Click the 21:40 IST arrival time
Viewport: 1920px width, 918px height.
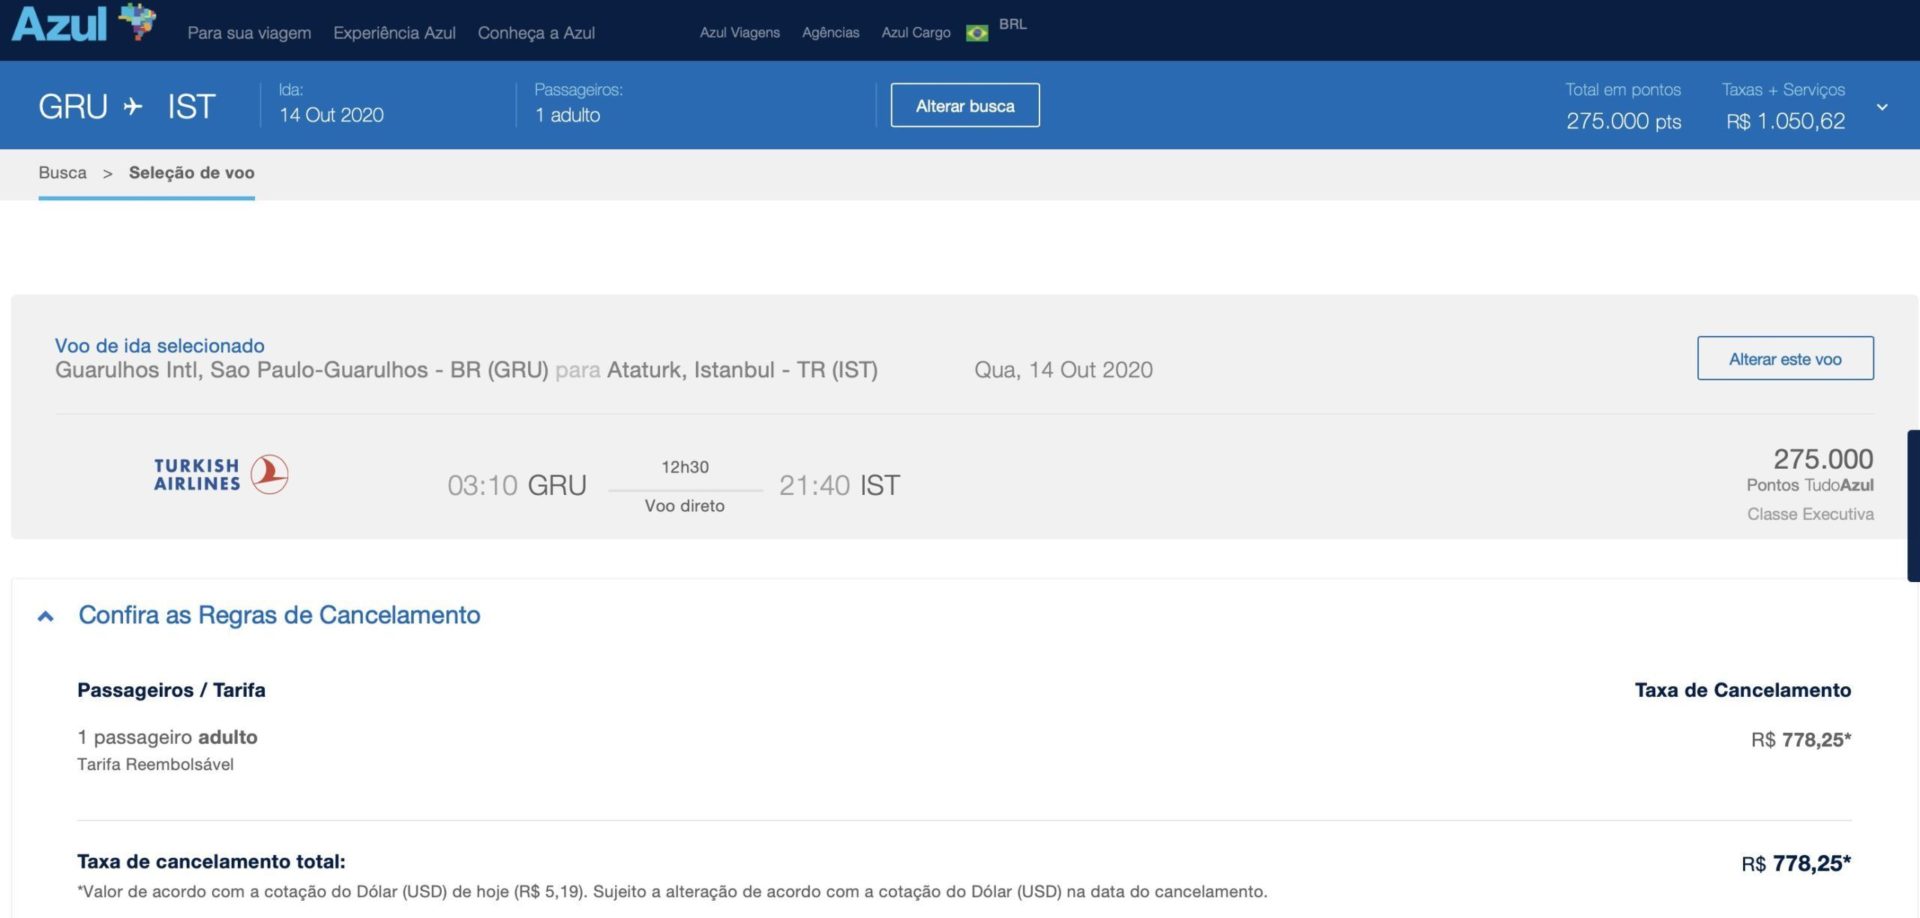click(x=839, y=486)
